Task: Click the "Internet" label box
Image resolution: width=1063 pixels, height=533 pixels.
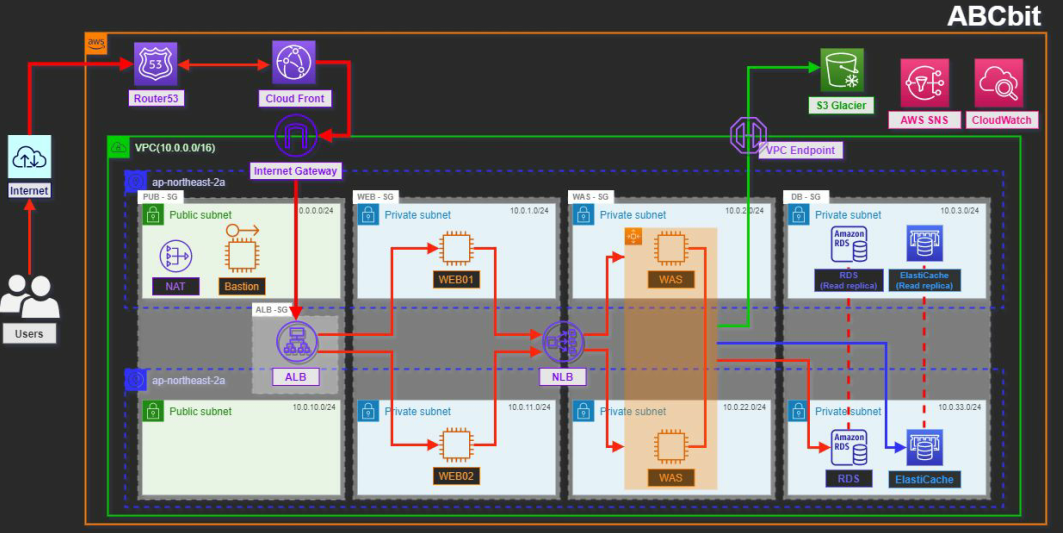Action: coord(29,191)
